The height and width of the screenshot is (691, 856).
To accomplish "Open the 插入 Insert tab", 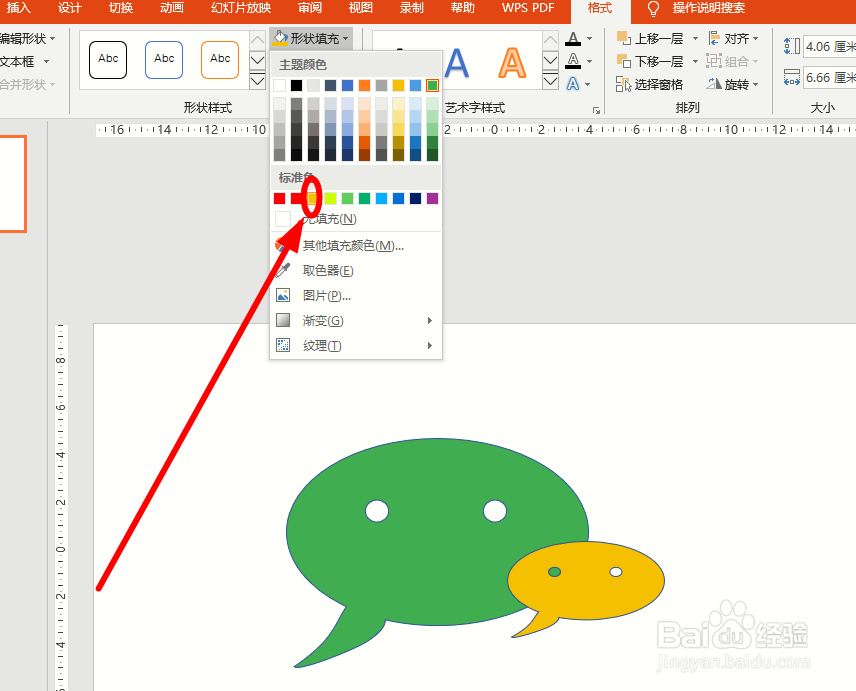I will click(x=18, y=8).
